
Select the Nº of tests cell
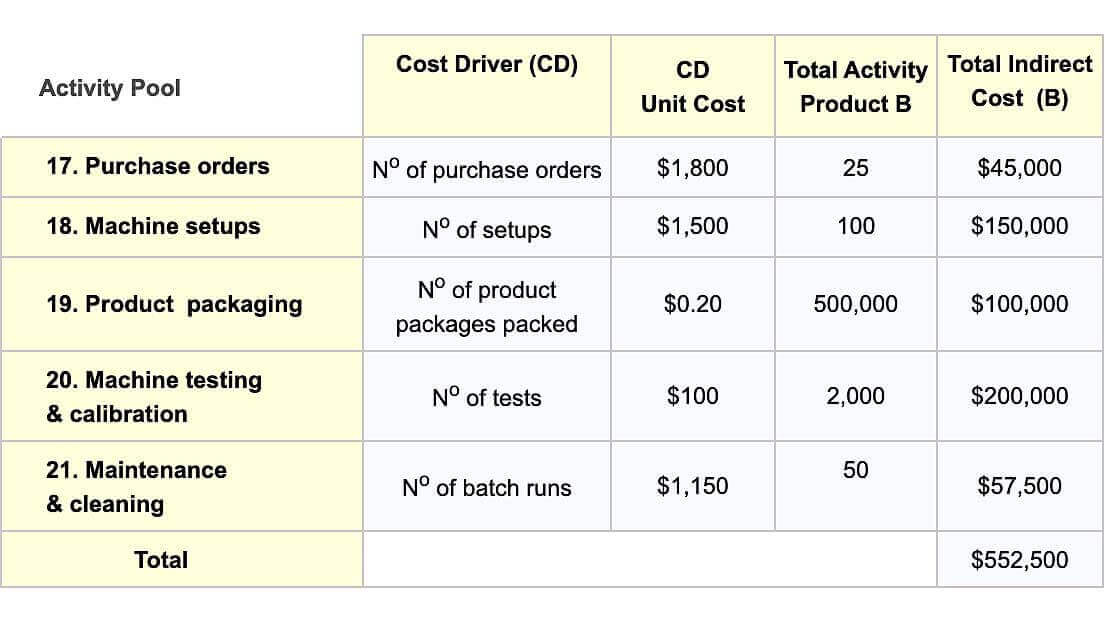coord(486,397)
